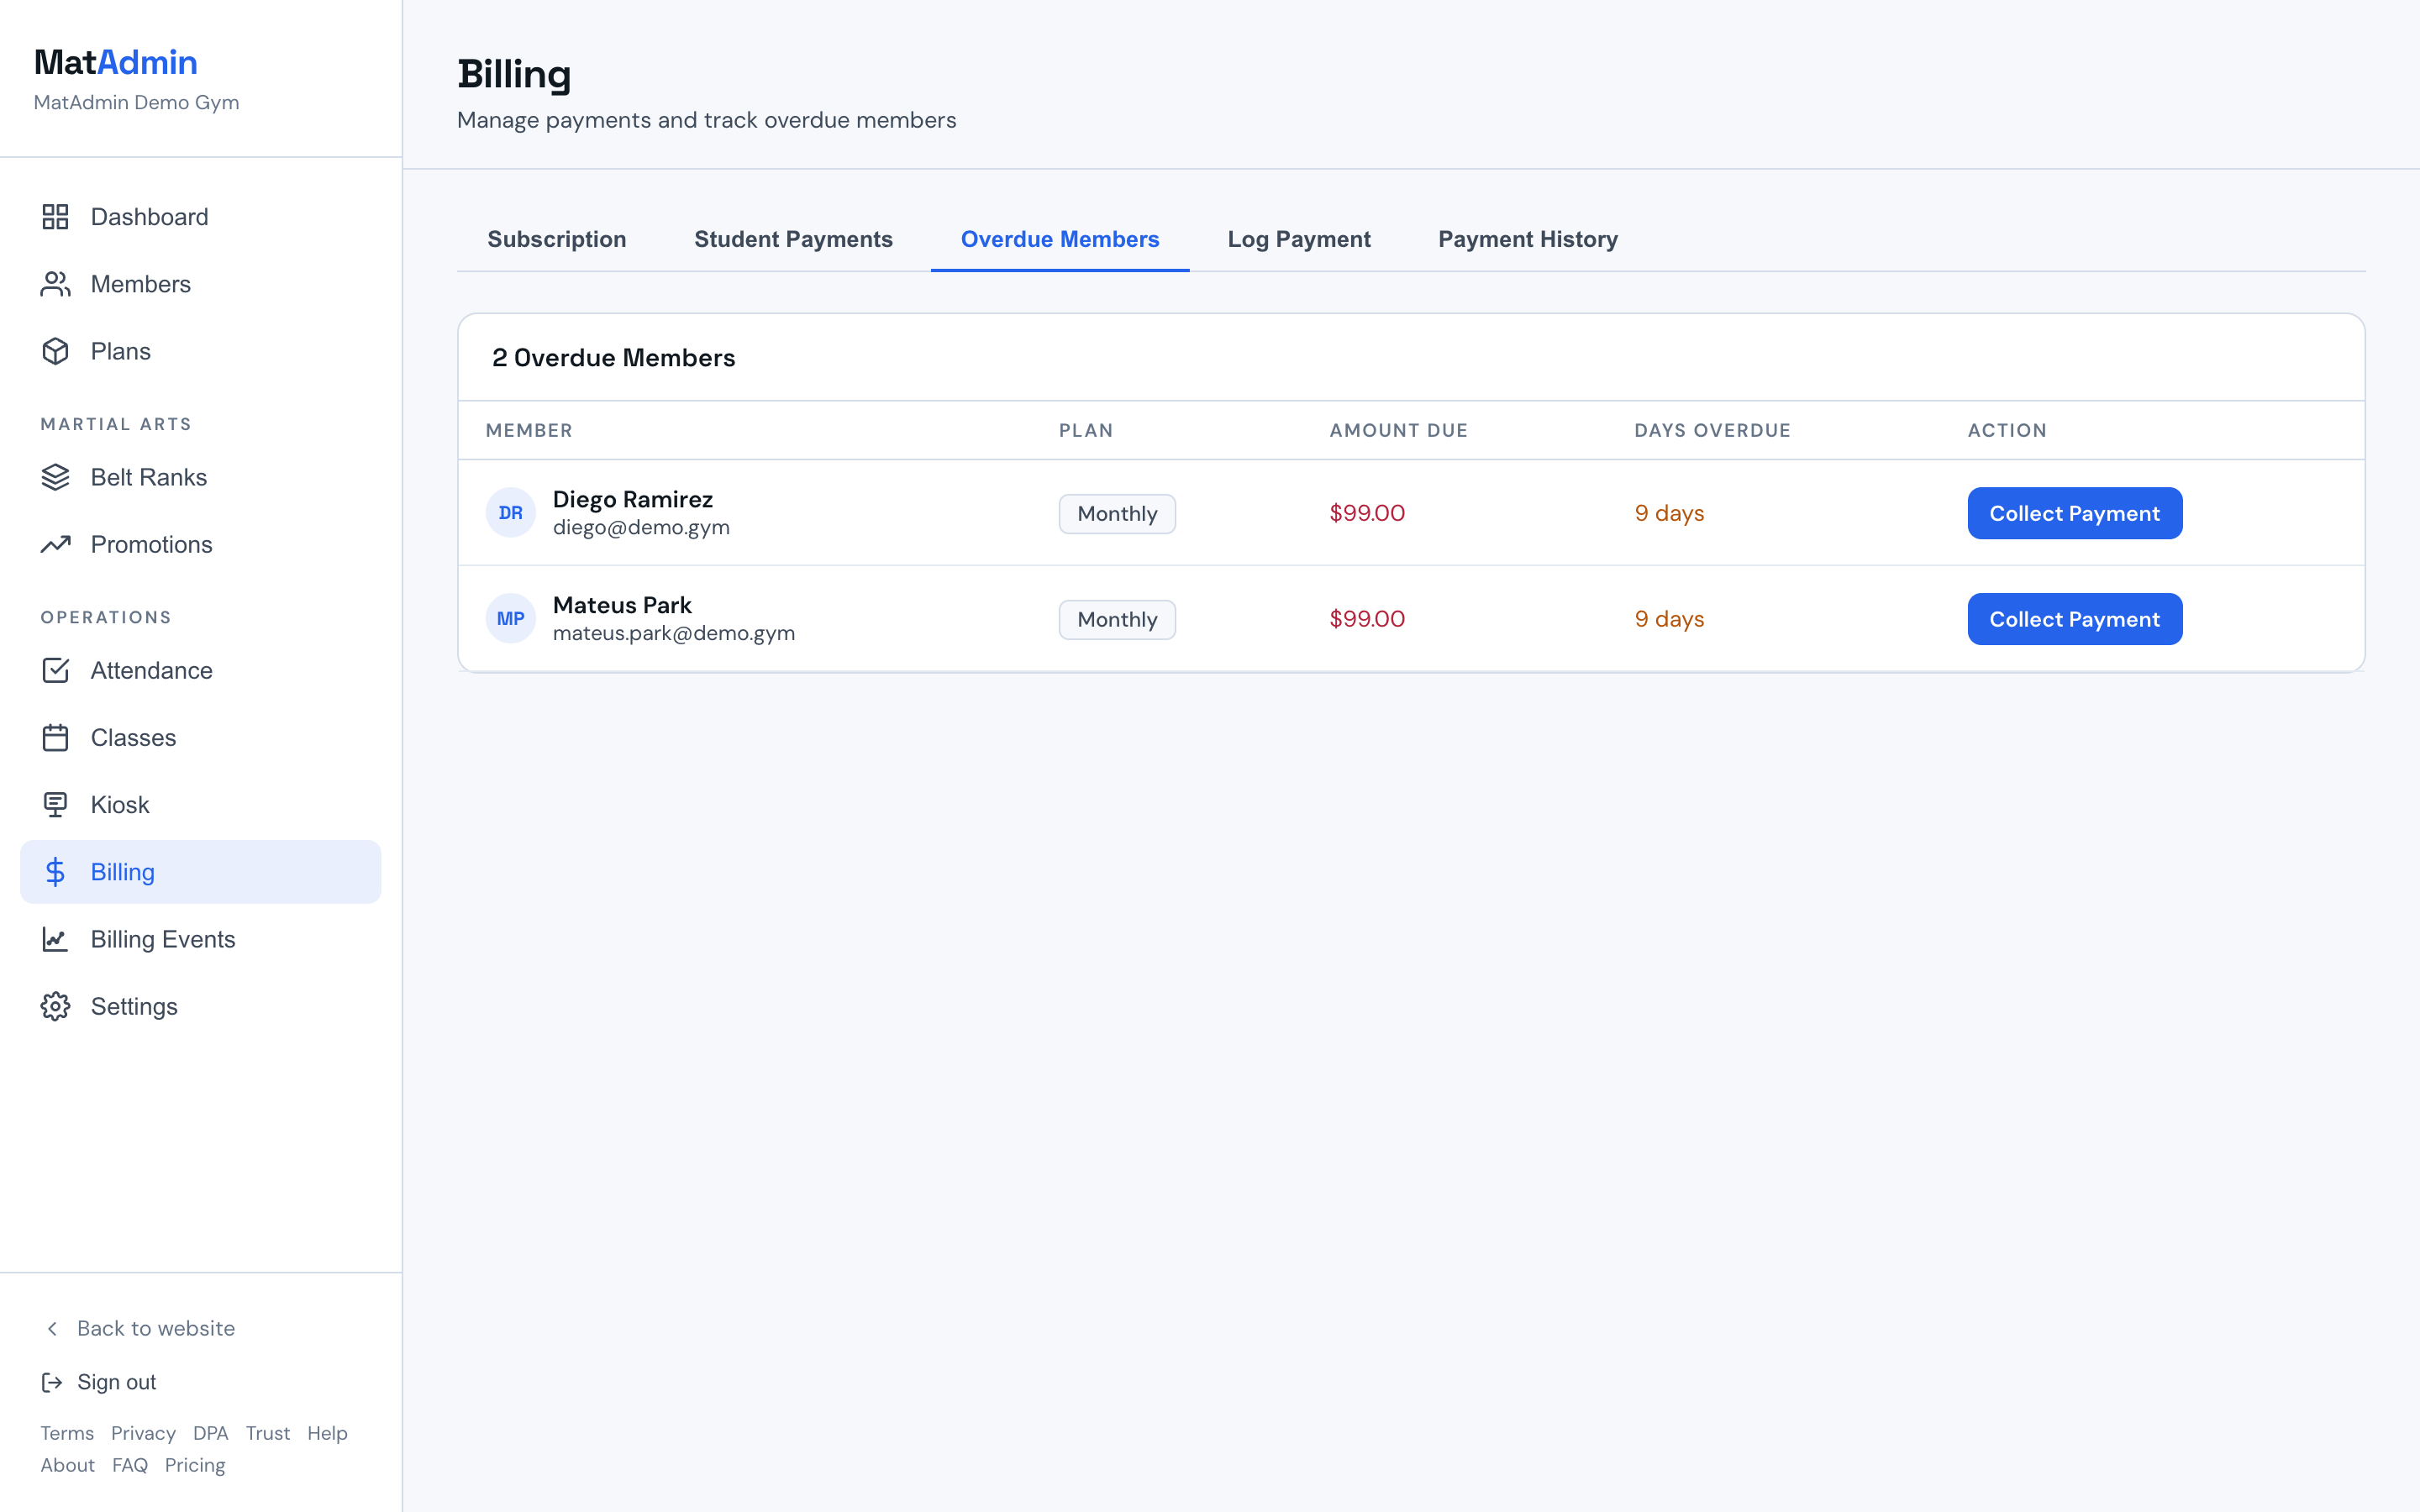Screen dimensions: 2420x1512
Task: Click Diego Ramirez's name
Action: 633,499
